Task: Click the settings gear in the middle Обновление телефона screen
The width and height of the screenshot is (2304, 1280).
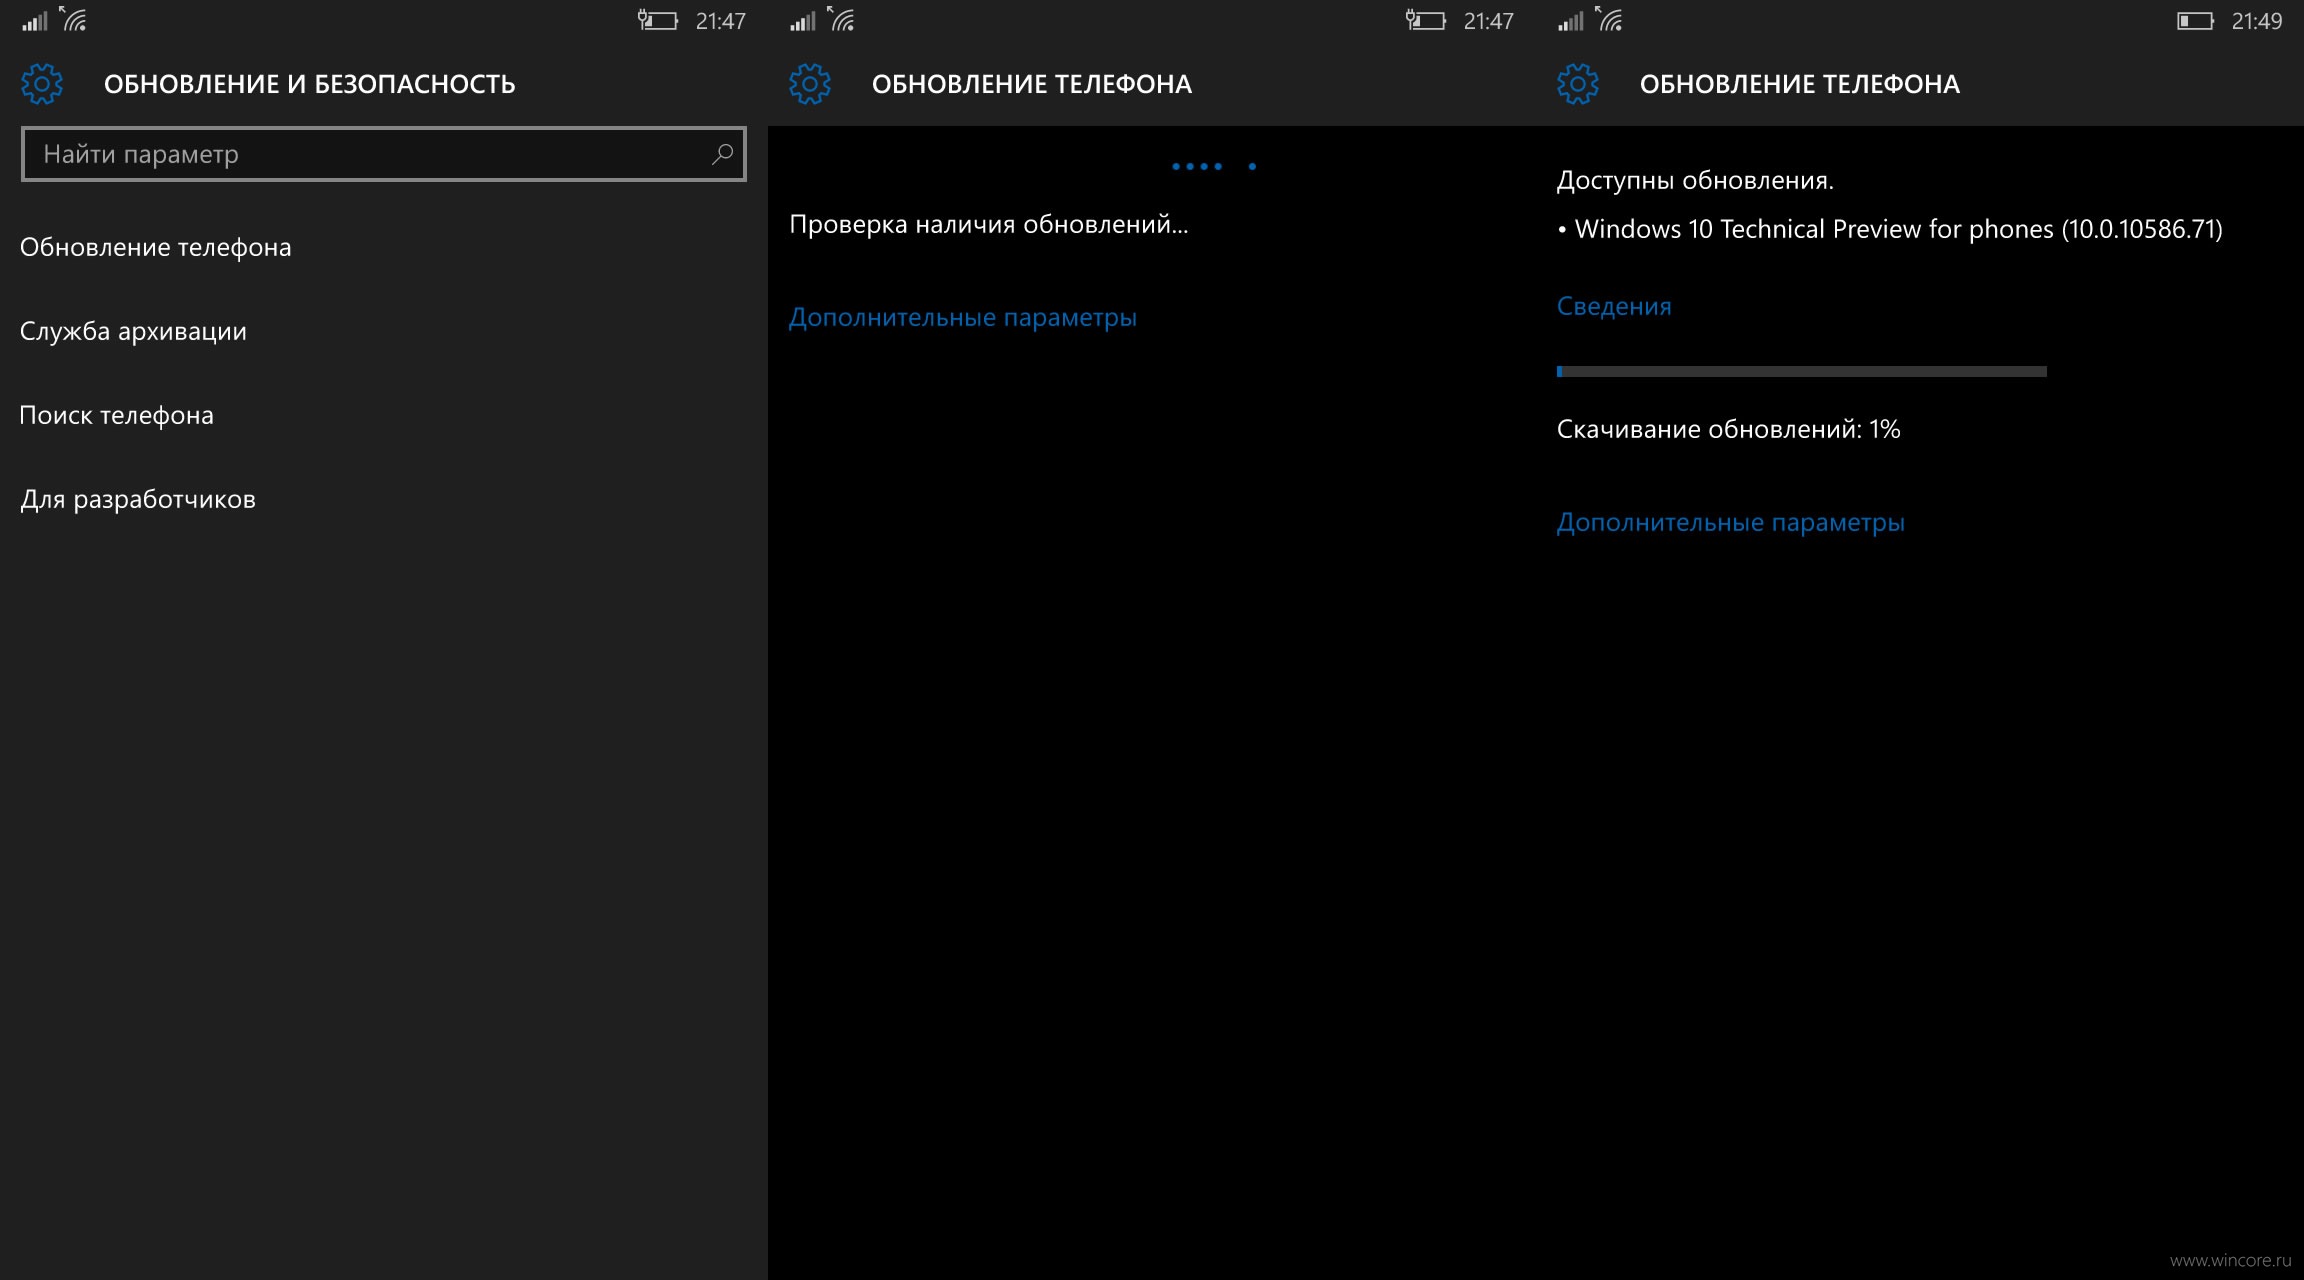Action: 810,84
